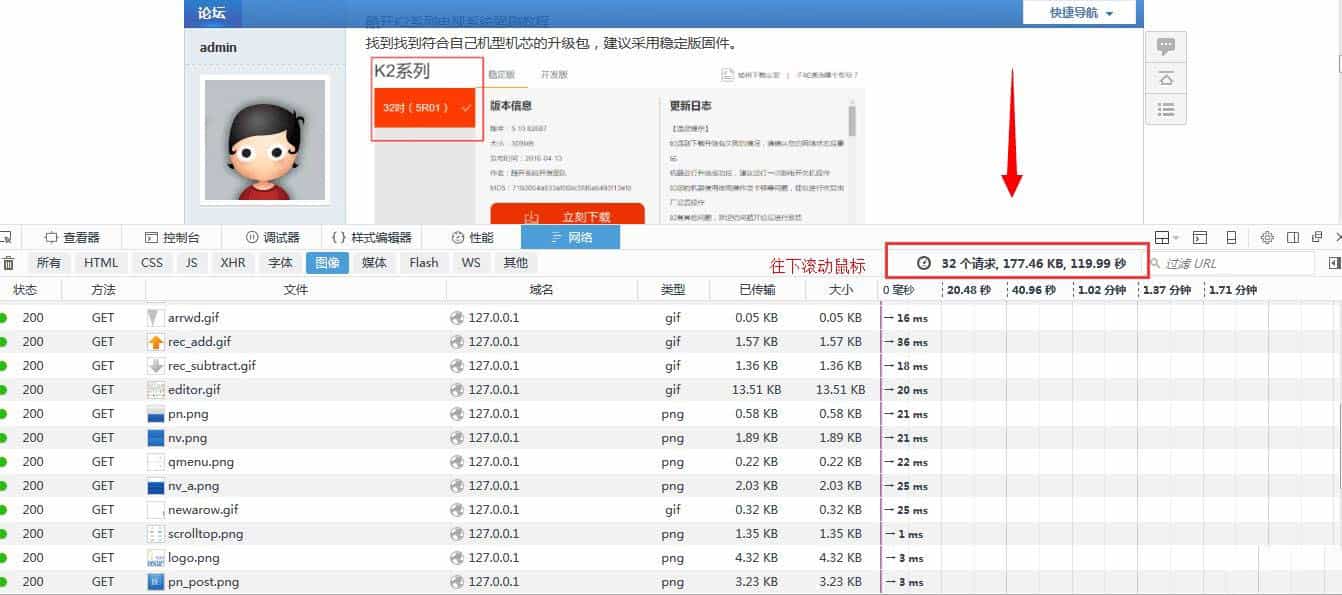
Task: Clear the network requests log
Action: 10,263
